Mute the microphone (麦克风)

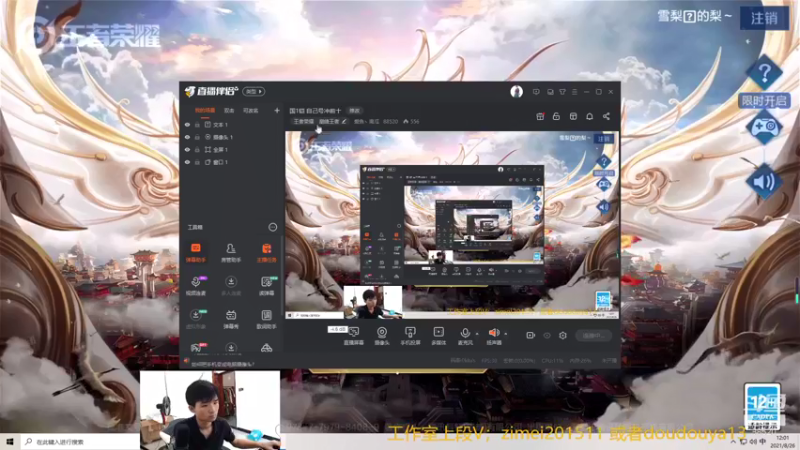465,336
